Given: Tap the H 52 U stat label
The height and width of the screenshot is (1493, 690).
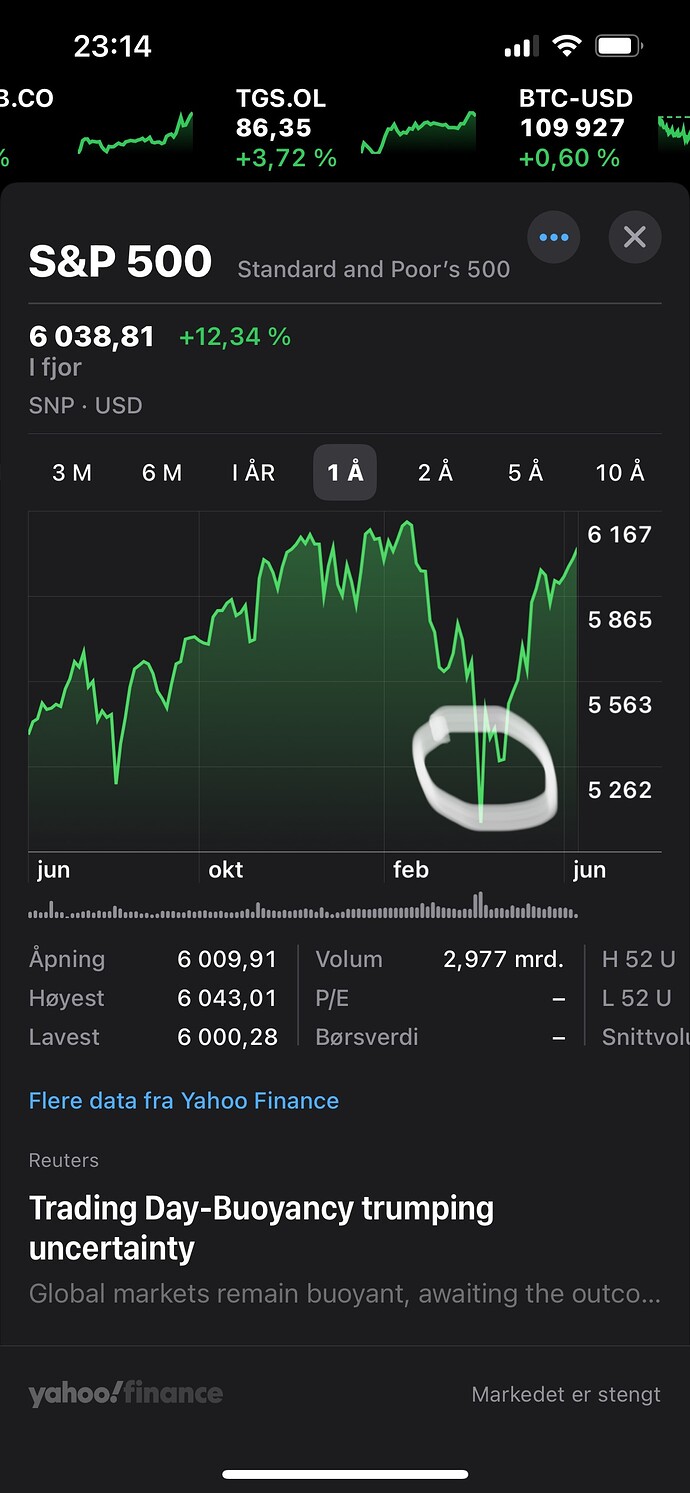Looking at the screenshot, I should (639, 959).
